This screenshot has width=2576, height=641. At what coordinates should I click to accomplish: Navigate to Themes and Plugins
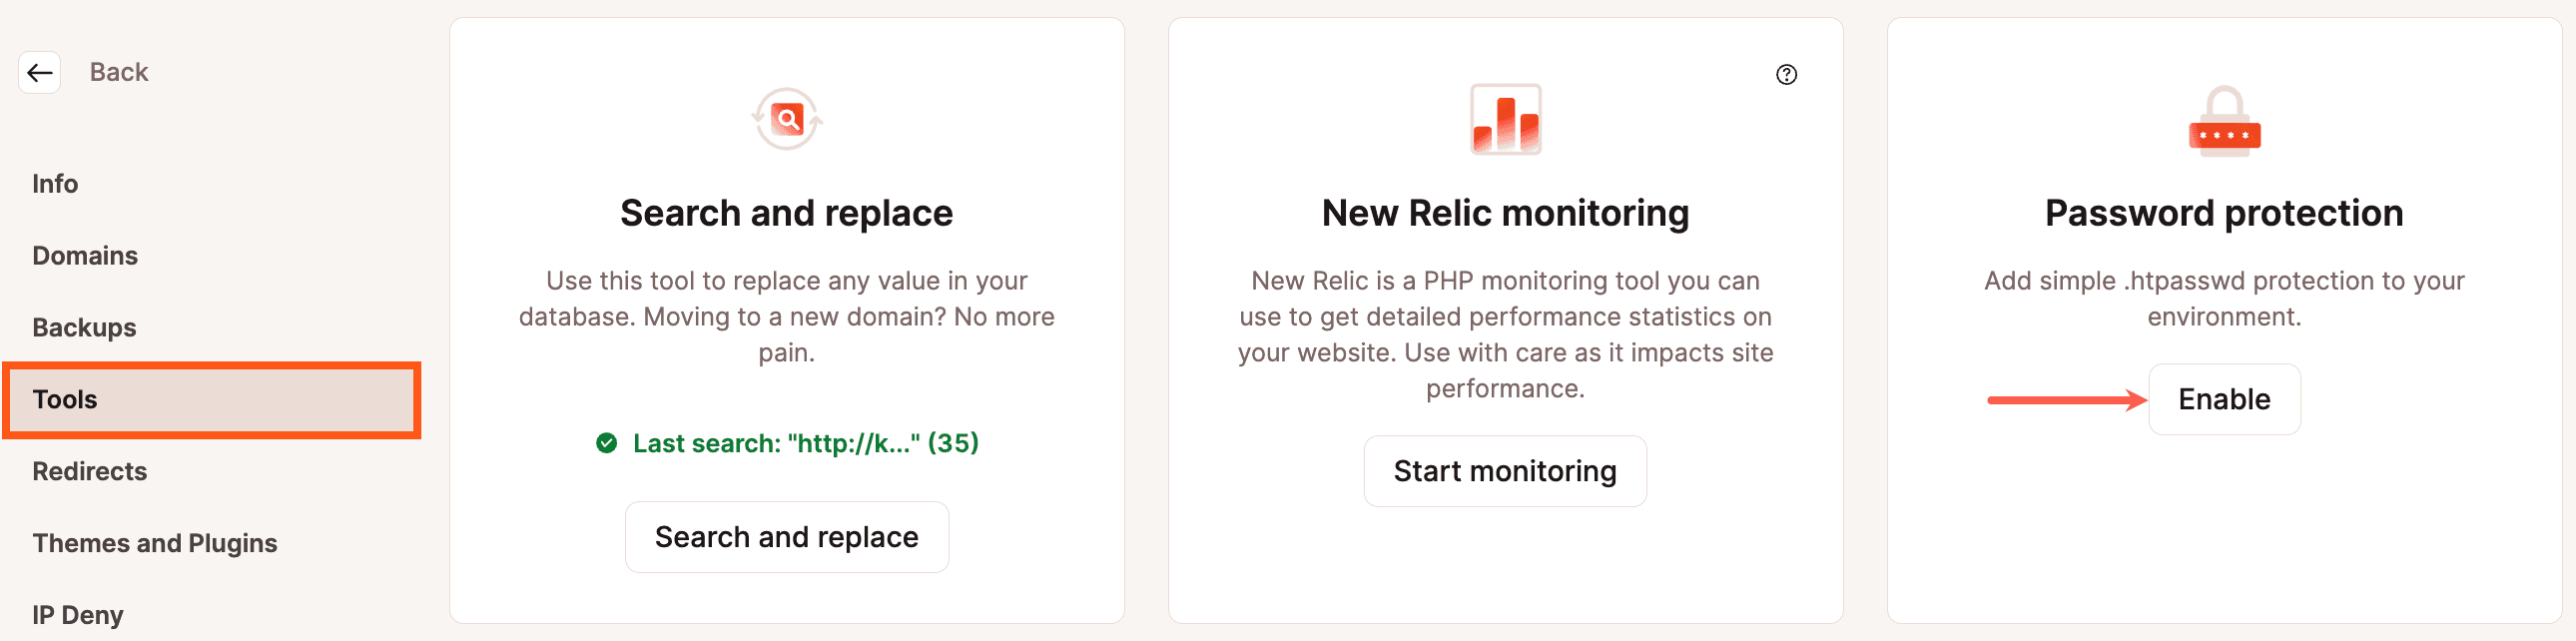pos(155,543)
